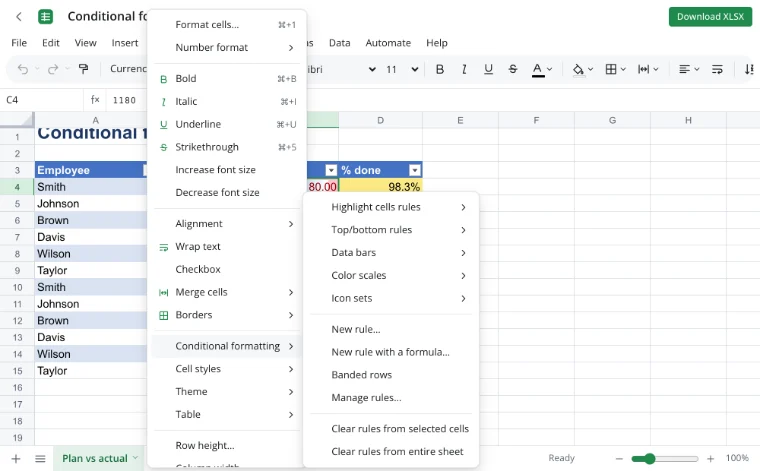This screenshot has height=471, width=760.
Task: Click the back arrow icon
Action: pos(19,16)
